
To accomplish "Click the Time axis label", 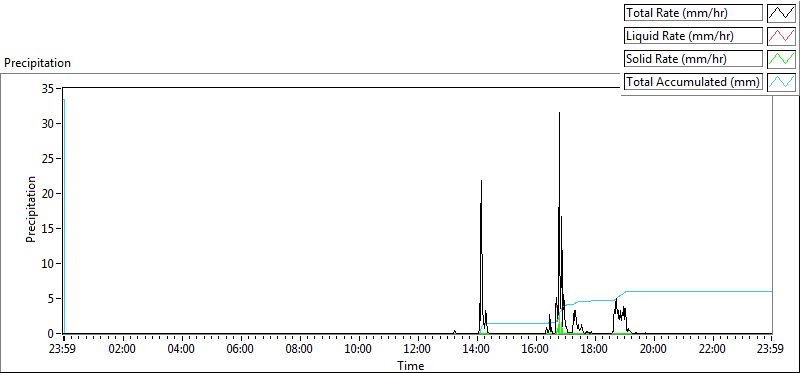I will tap(411, 366).
